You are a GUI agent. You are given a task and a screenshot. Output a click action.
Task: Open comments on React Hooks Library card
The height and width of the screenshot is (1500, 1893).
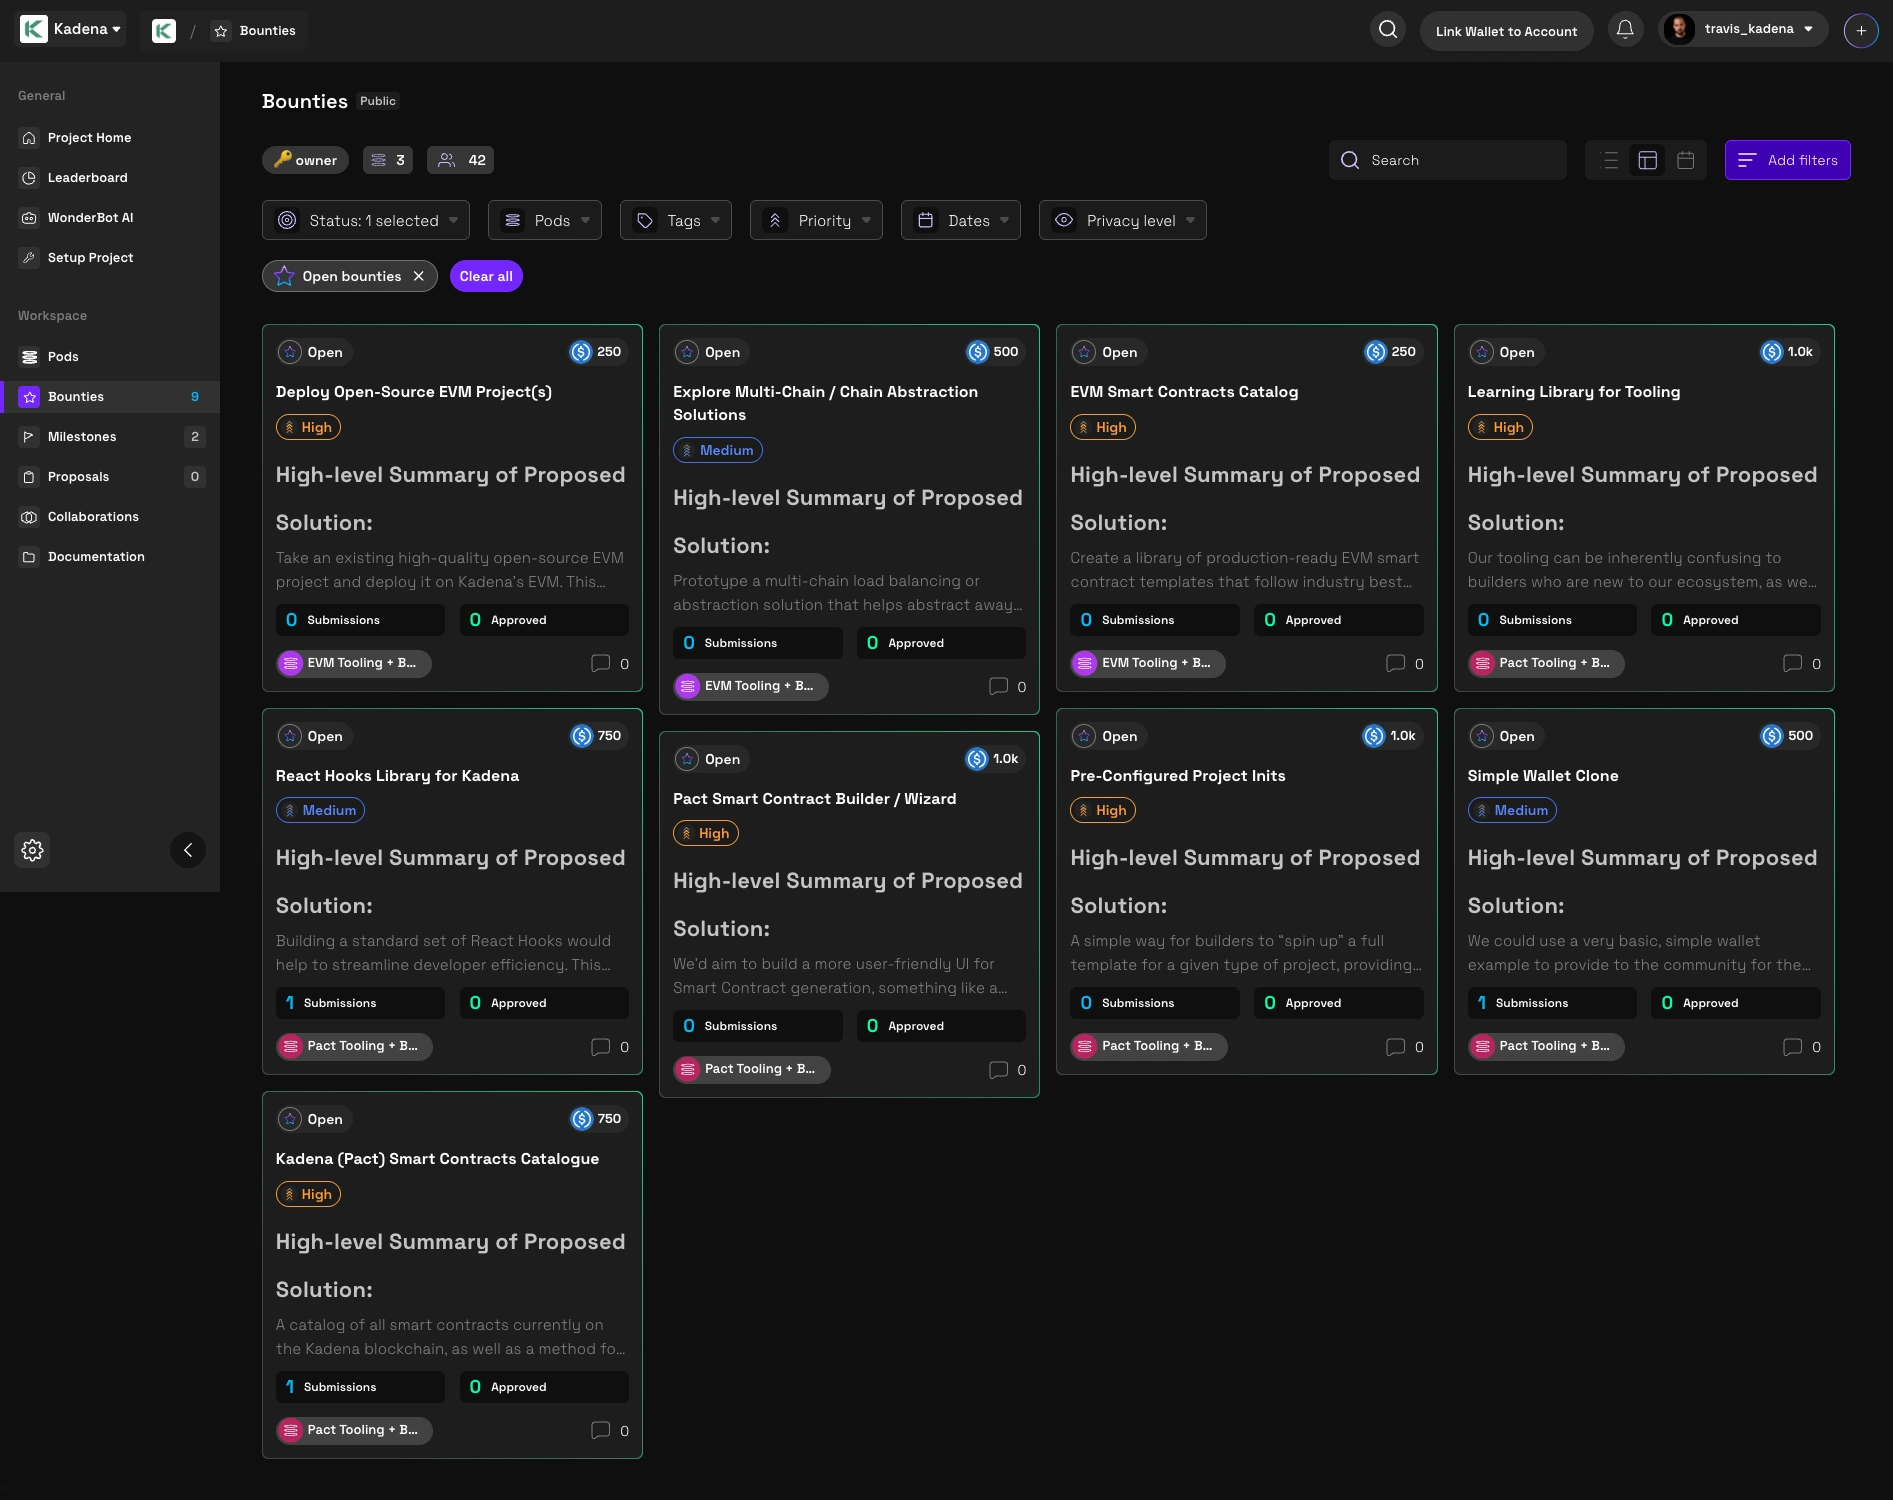coord(610,1046)
